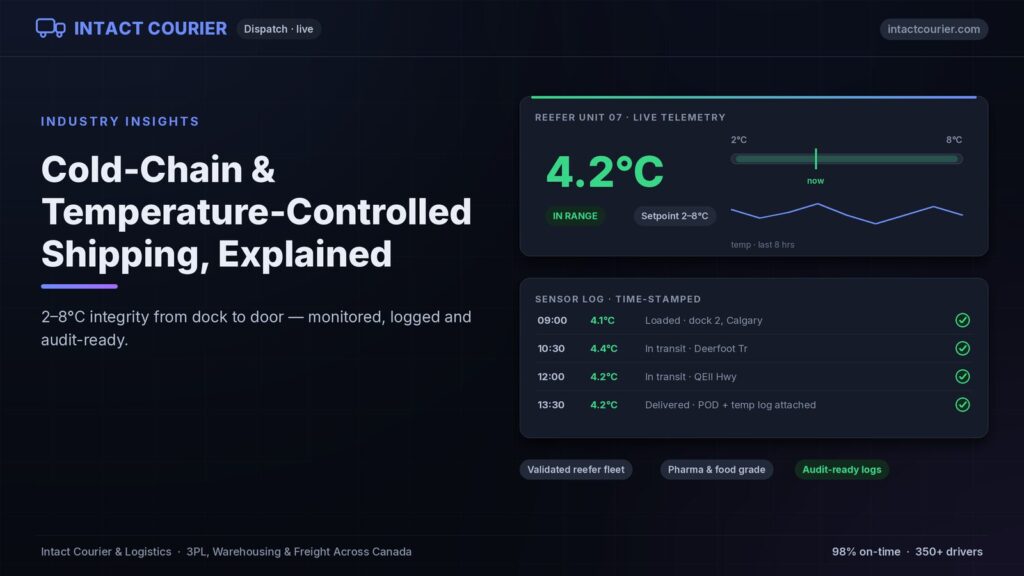Click 'Loaded · dock 2, Calgary' entry
This screenshot has width=1024, height=576.
[703, 320]
